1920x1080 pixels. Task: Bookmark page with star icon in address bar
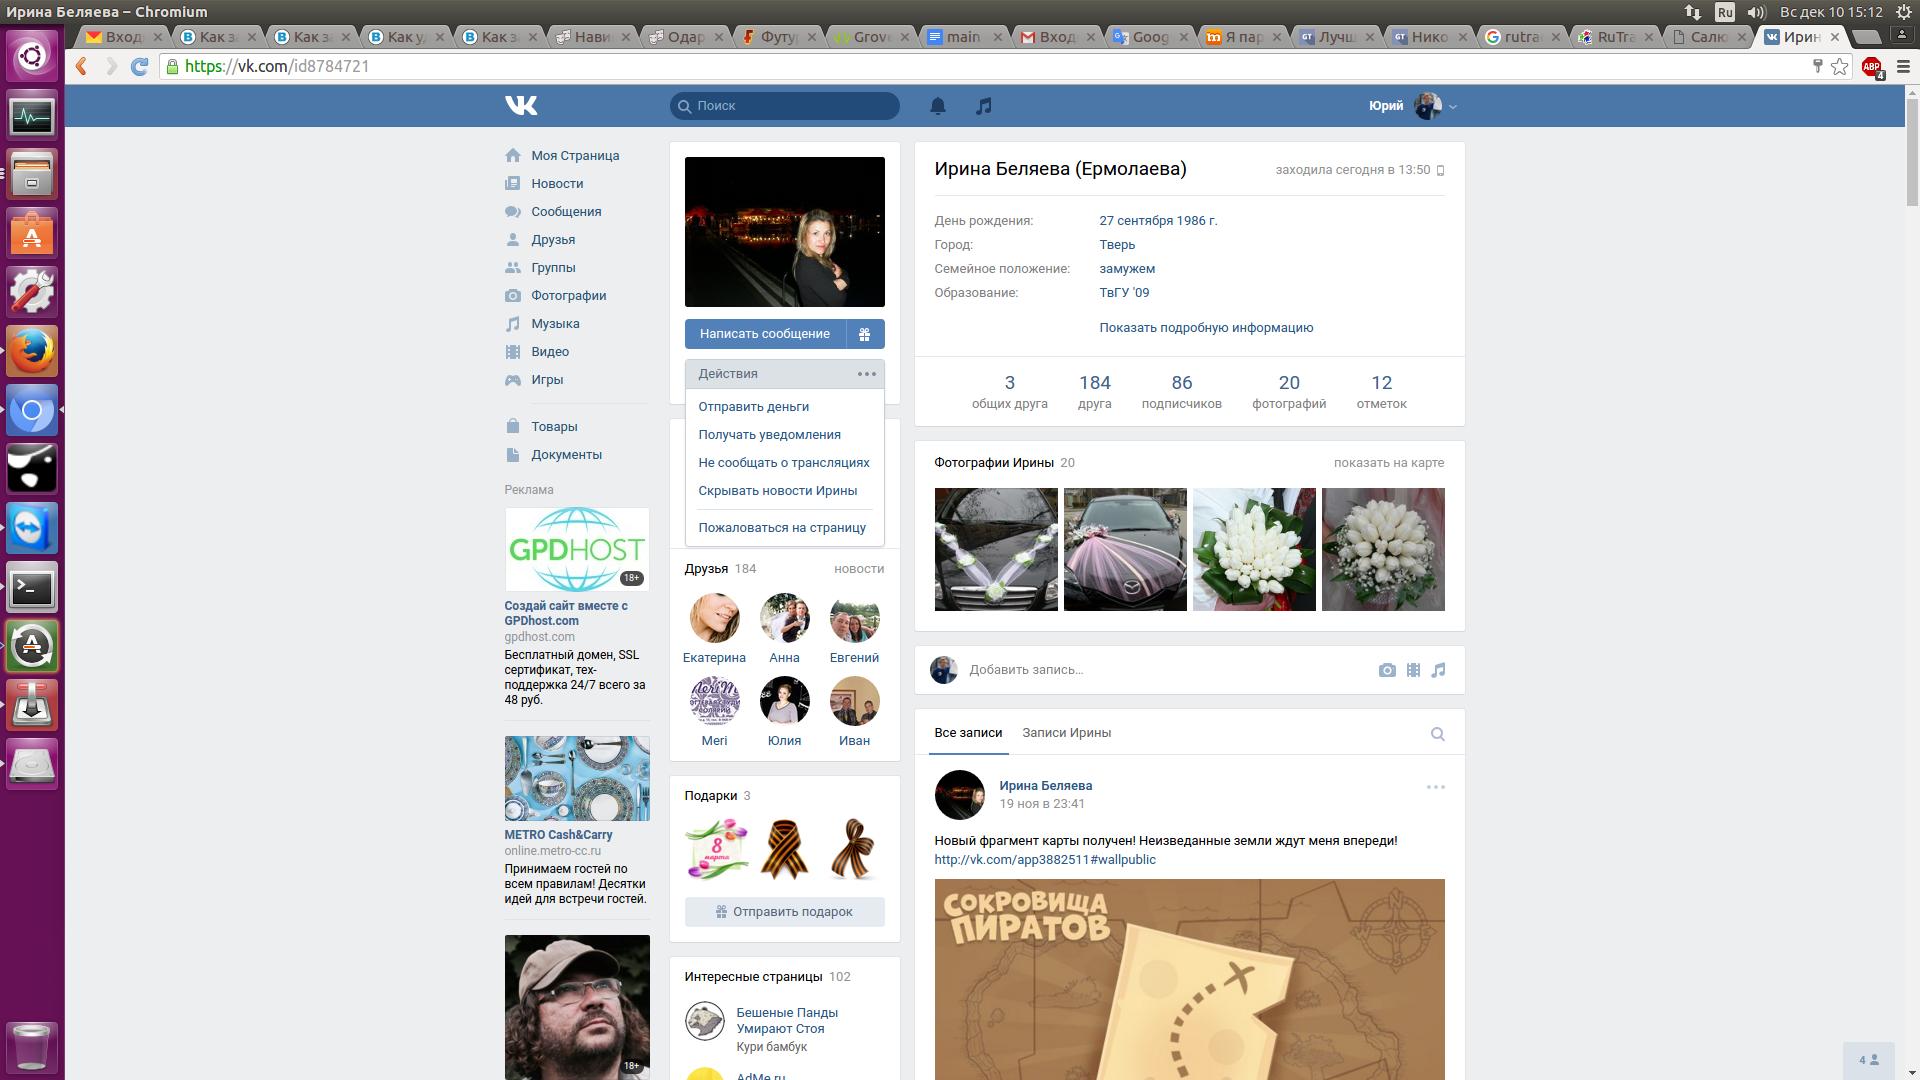pos(1839,67)
